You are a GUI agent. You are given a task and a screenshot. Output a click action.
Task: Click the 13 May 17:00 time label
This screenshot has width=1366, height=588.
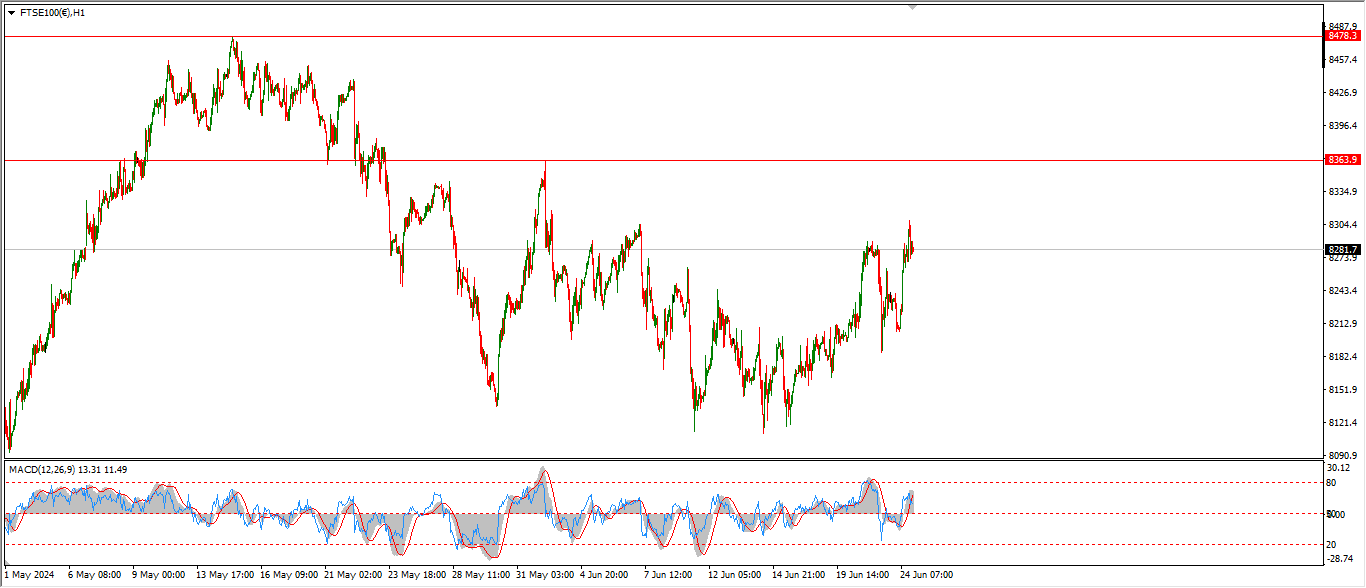[226, 575]
